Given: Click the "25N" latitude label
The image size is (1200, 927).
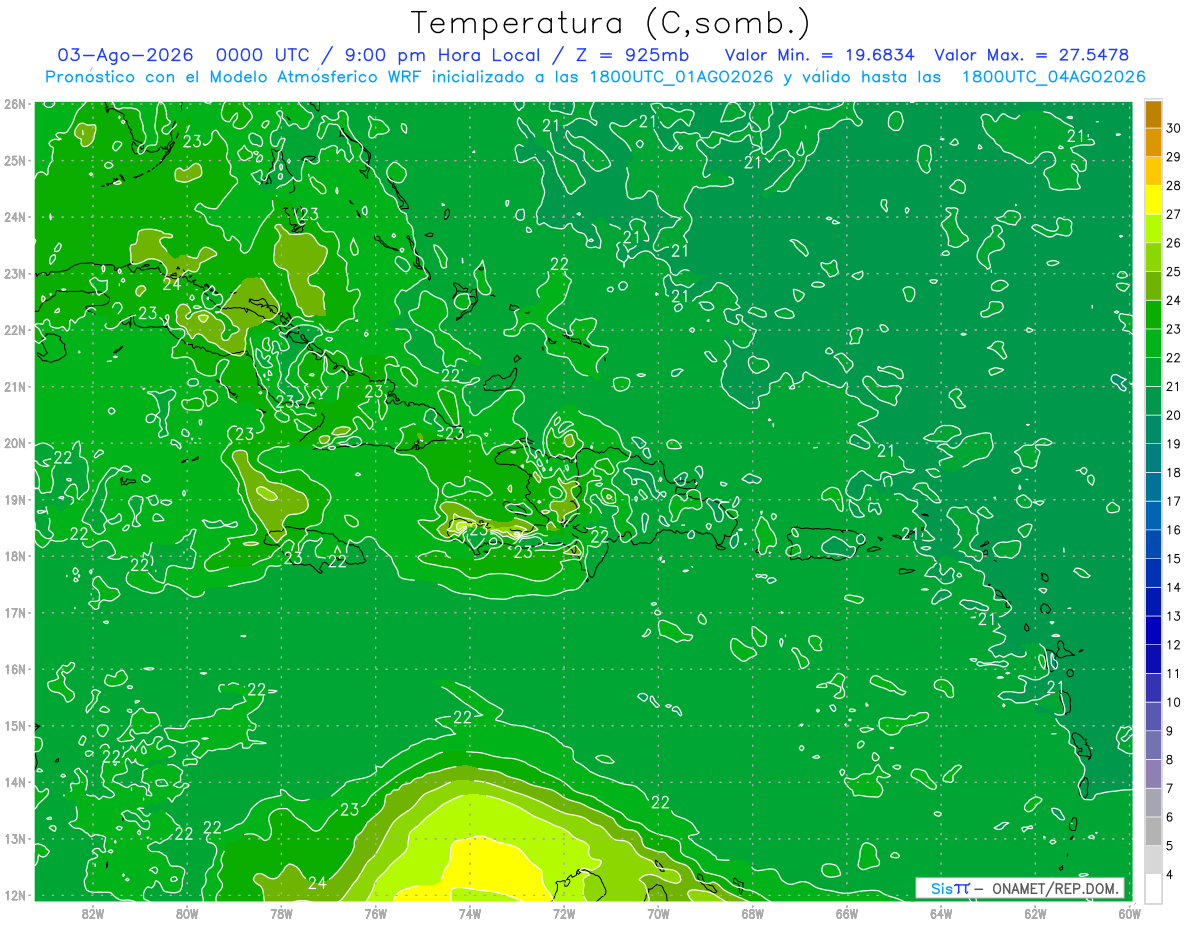Looking at the screenshot, I should click(x=15, y=161).
